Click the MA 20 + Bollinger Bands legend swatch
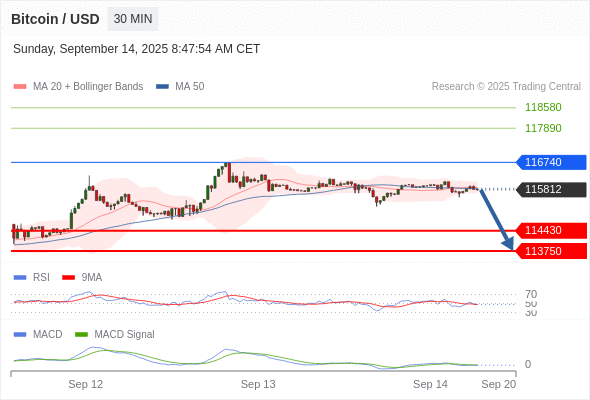Image resolution: width=590 pixels, height=400 pixels. pos(20,87)
